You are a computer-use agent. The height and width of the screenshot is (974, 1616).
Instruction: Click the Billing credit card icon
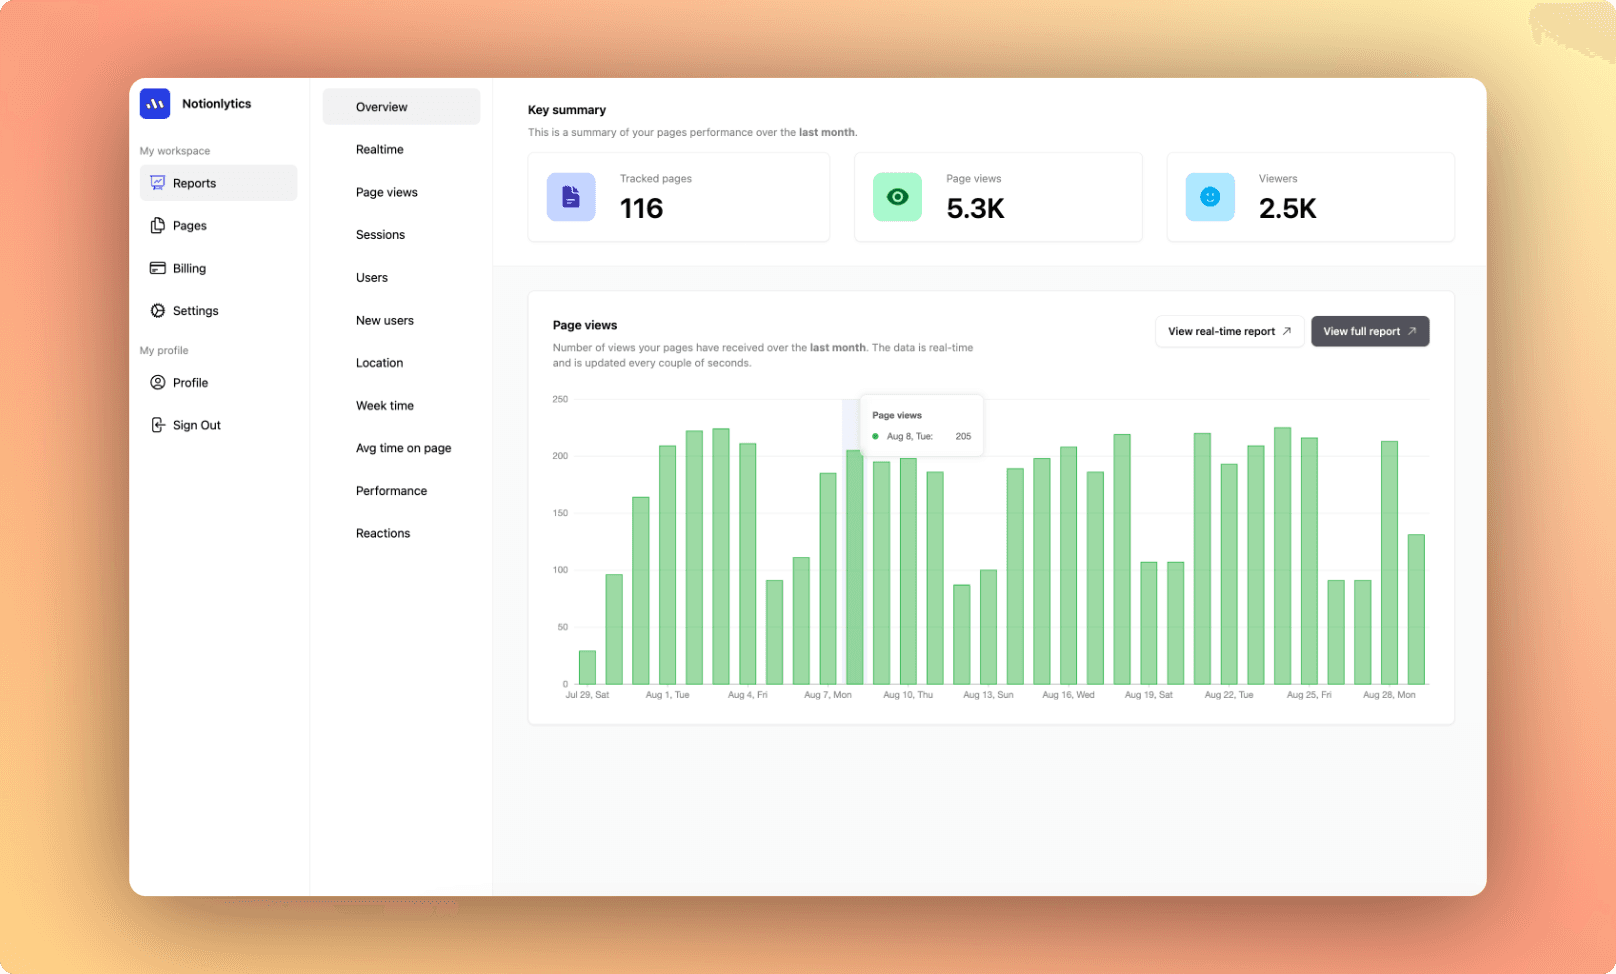tap(157, 268)
